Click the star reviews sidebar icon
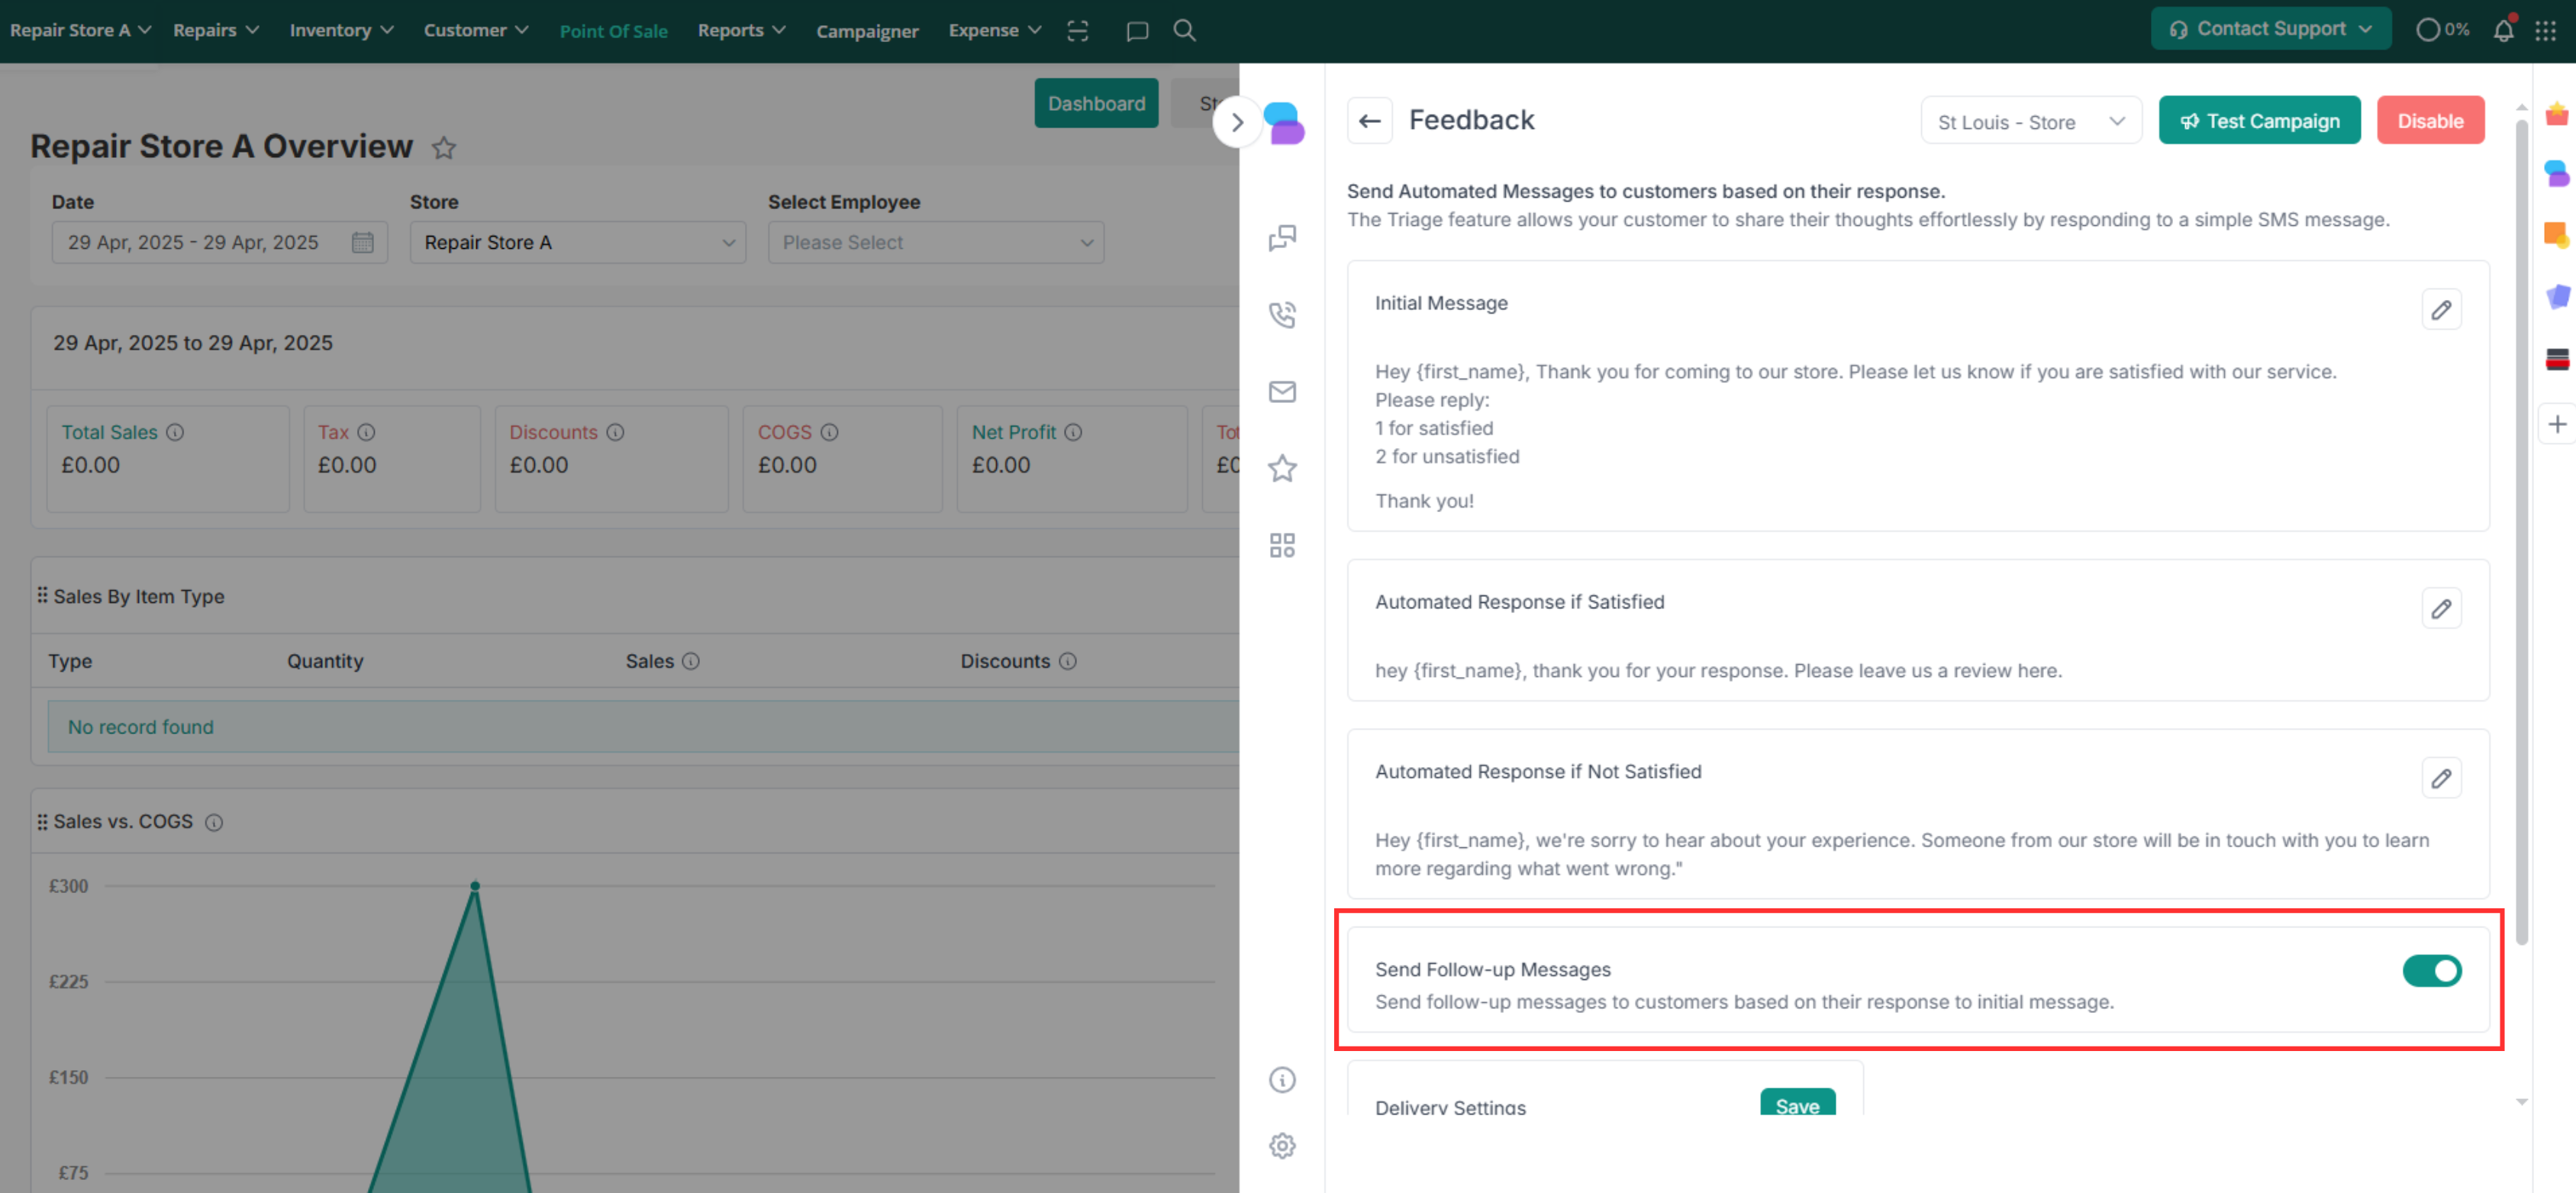 pos(1282,468)
